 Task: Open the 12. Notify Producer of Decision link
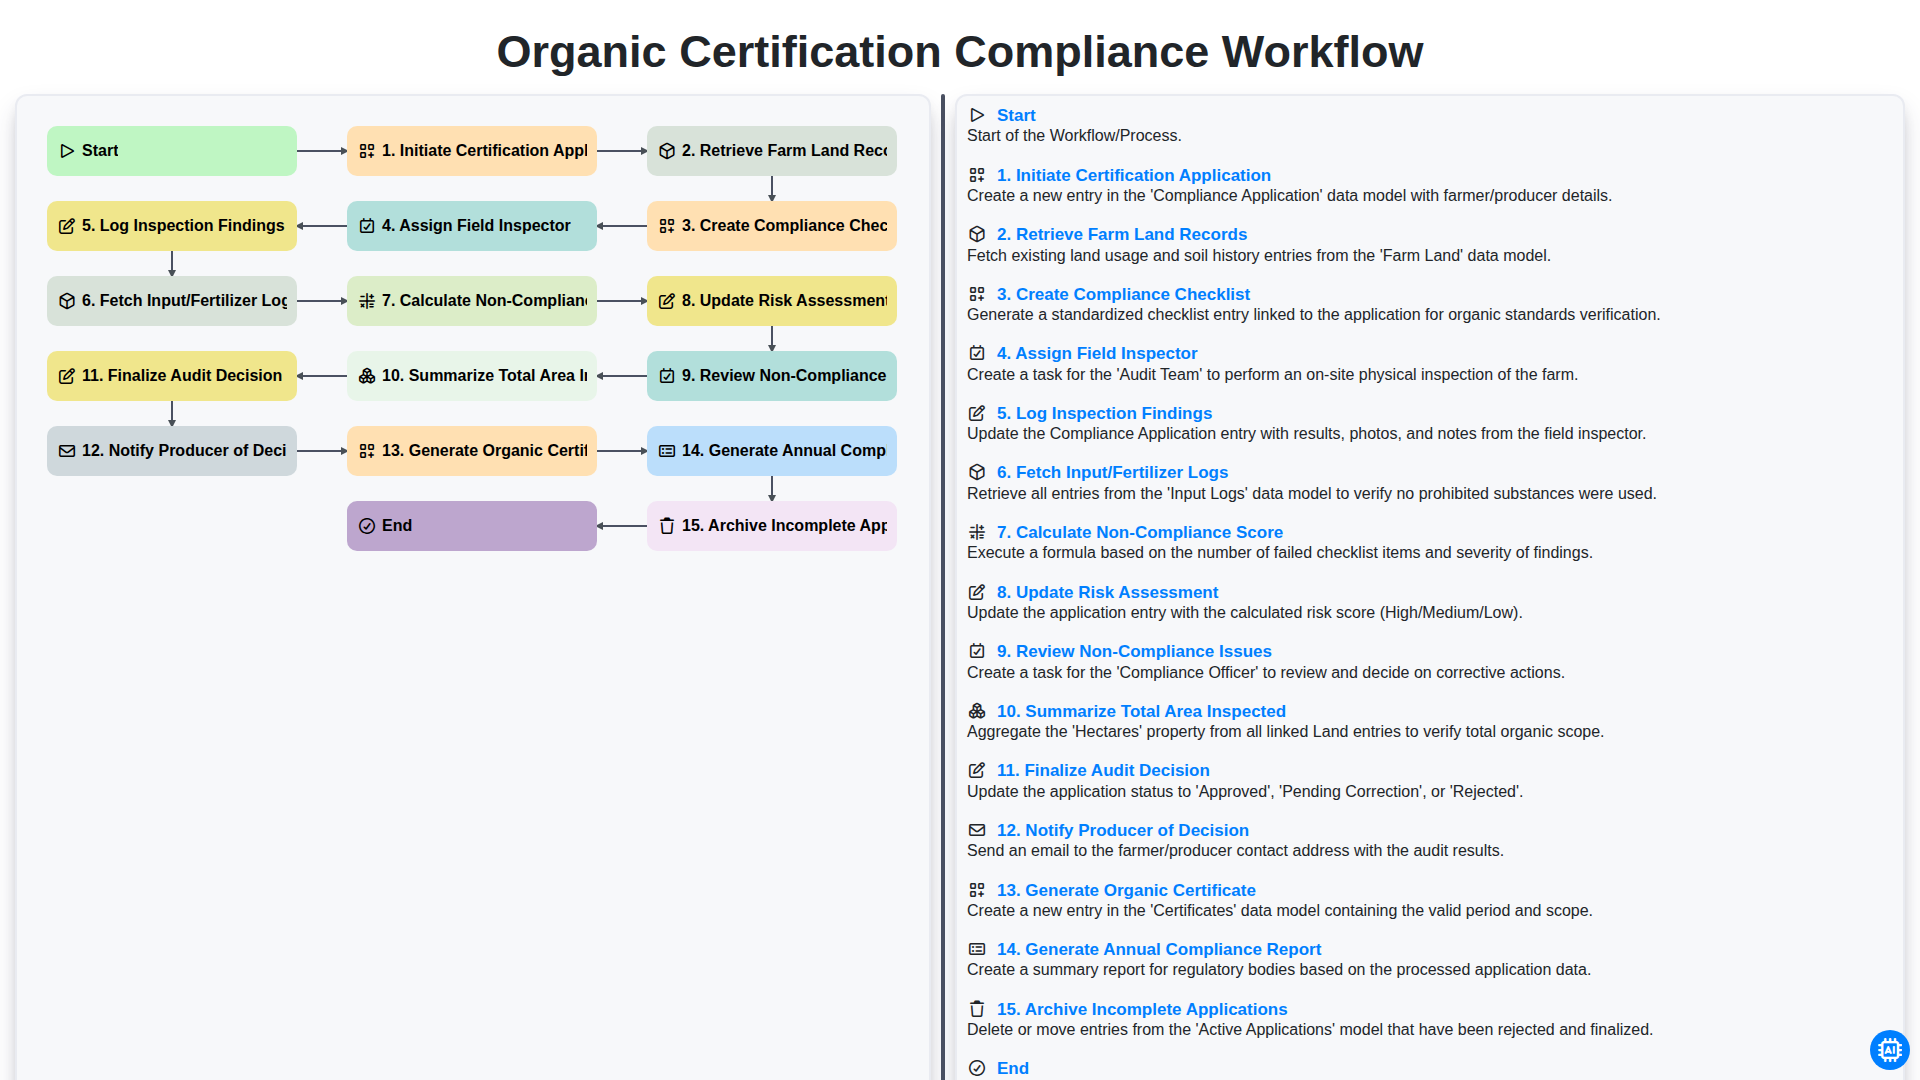[x=1123, y=830]
